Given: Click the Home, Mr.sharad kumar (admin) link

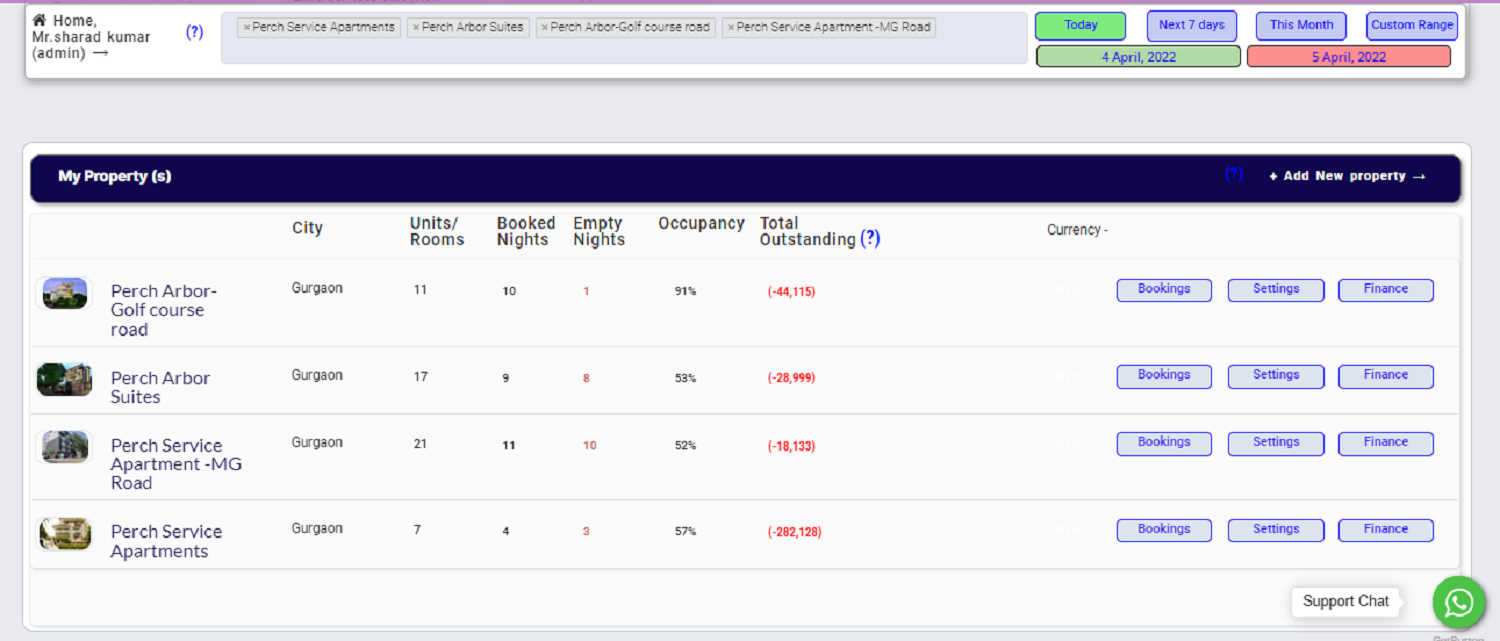Looking at the screenshot, I should click(x=91, y=36).
